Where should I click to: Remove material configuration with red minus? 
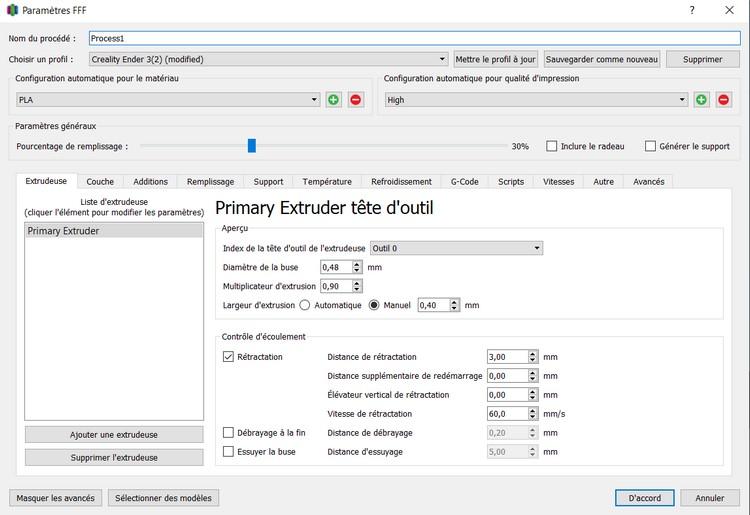pyautogui.click(x=355, y=99)
